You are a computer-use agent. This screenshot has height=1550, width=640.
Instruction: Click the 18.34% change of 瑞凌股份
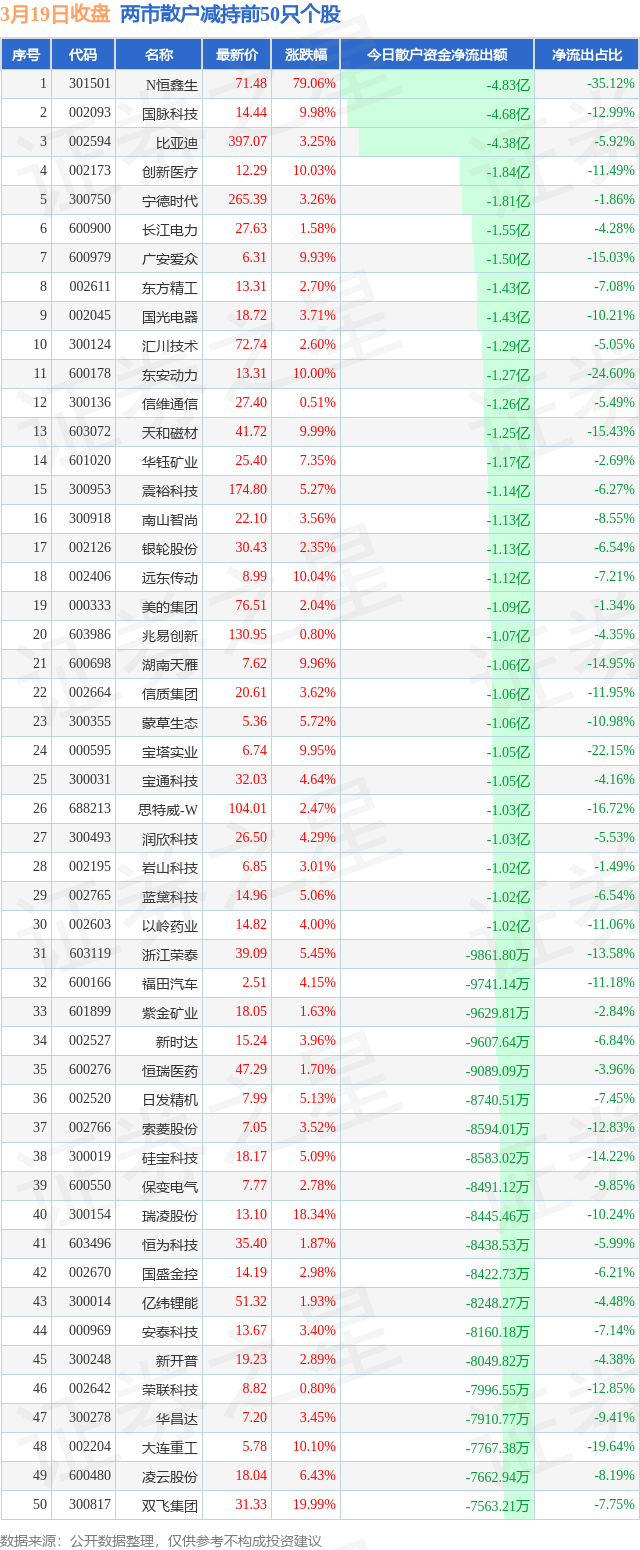click(x=313, y=1215)
